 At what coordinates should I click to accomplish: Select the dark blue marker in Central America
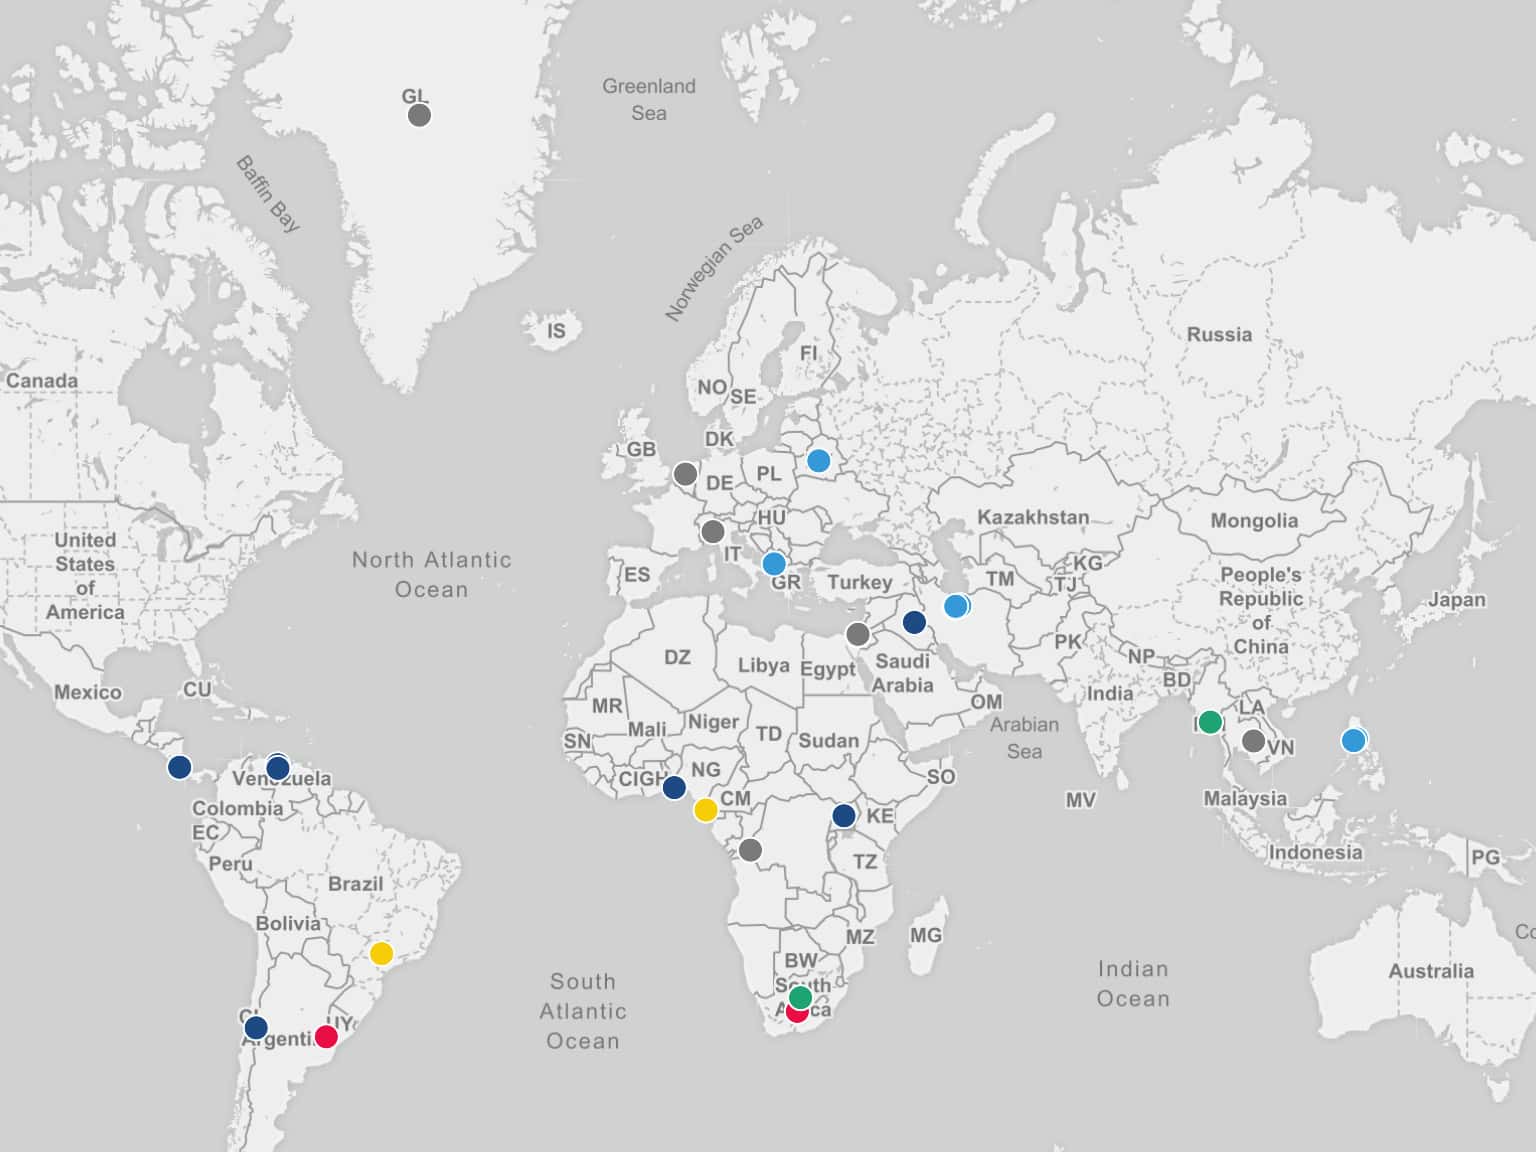[179, 767]
